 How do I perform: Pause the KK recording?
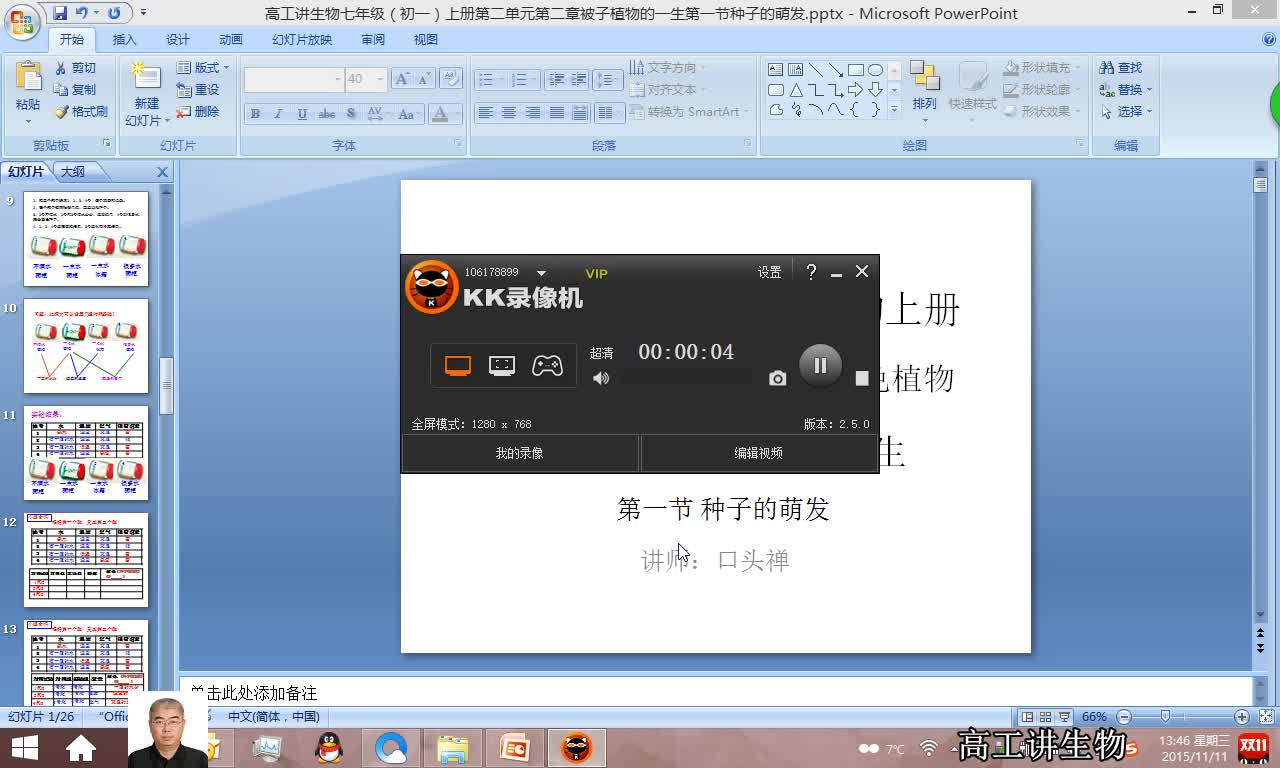(x=820, y=365)
